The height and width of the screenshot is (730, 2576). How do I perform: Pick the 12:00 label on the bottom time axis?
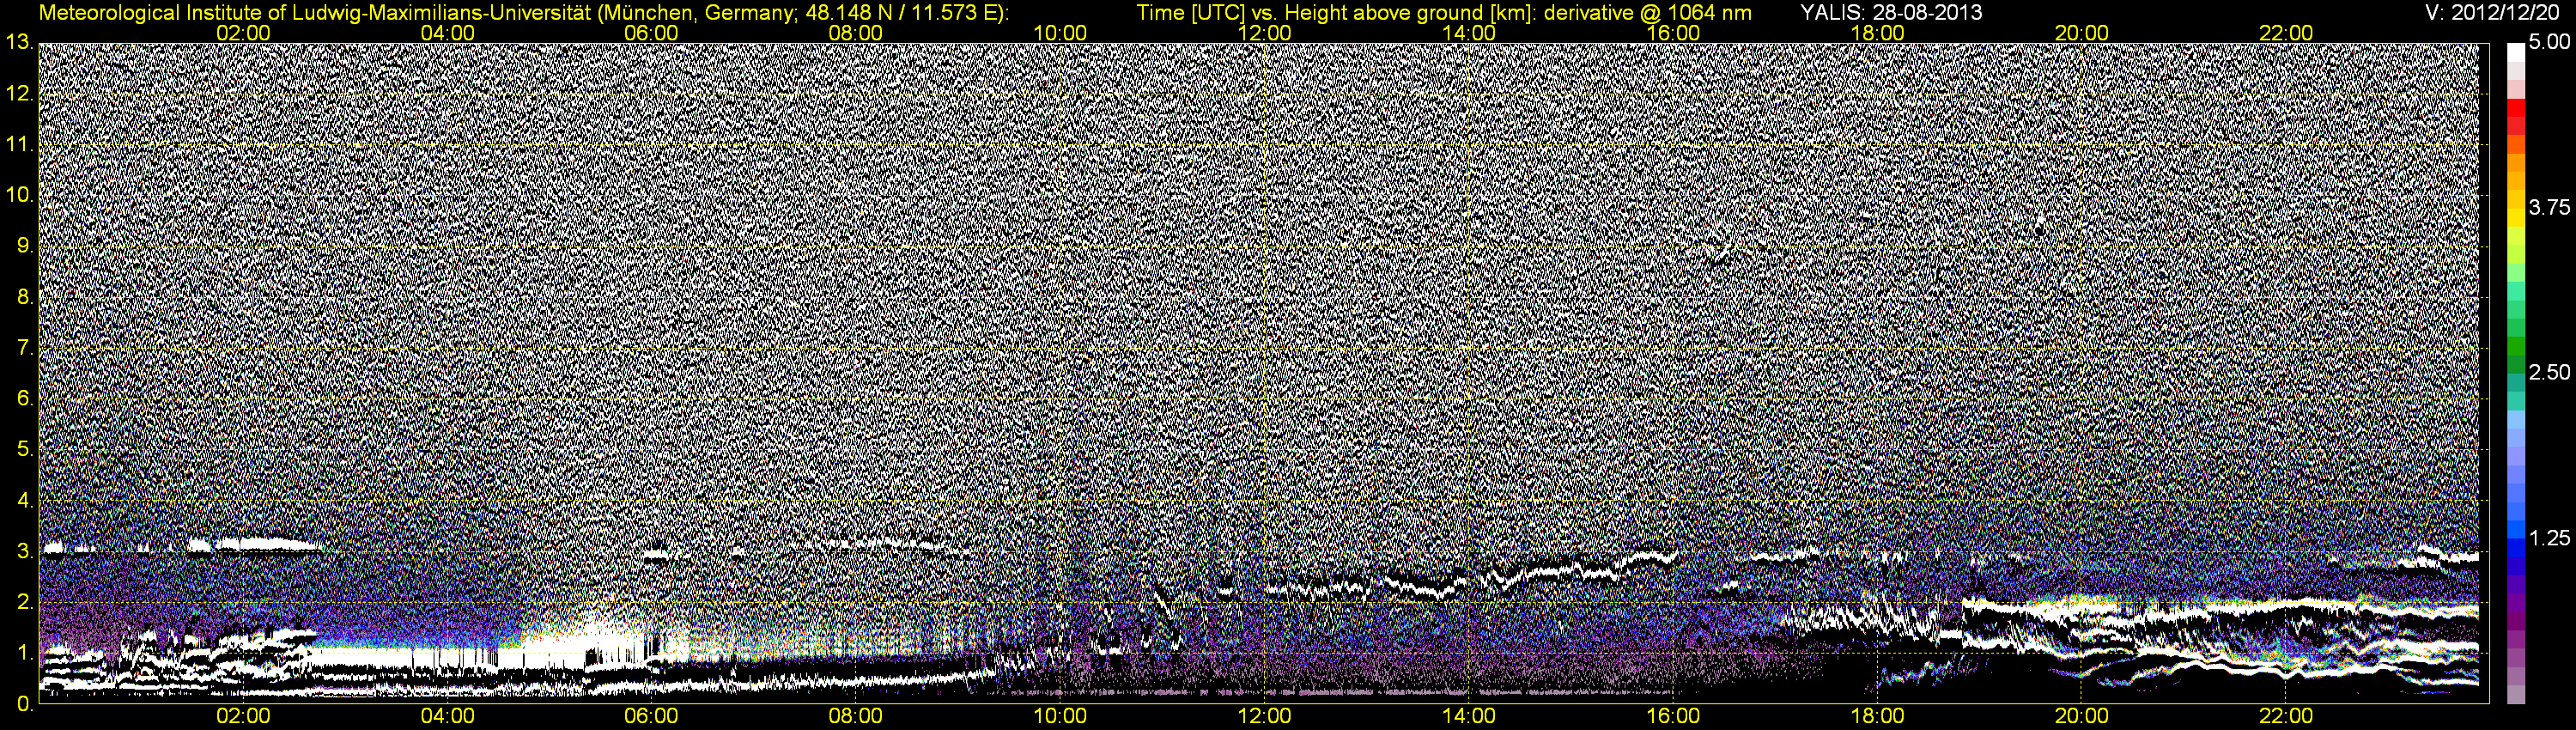tap(1264, 717)
